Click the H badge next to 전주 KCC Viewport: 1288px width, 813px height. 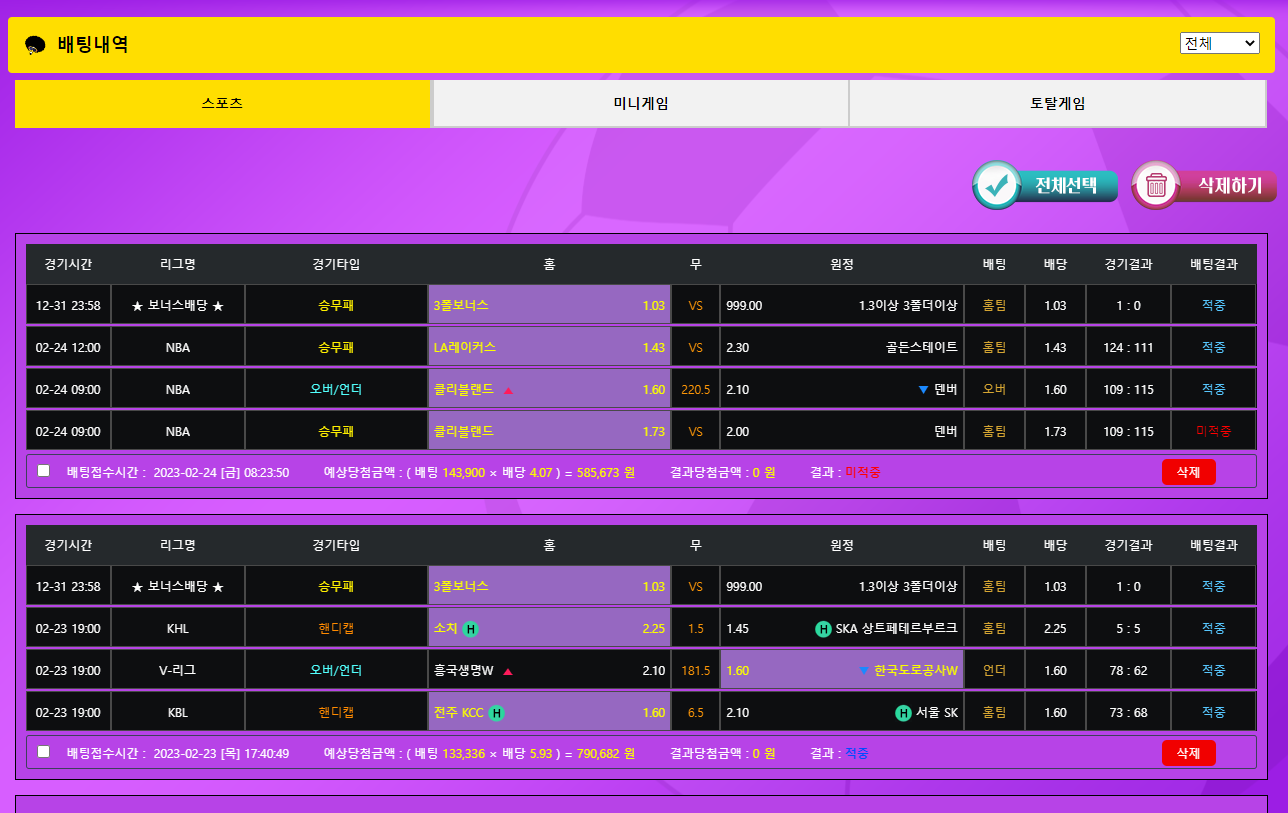tap(496, 713)
